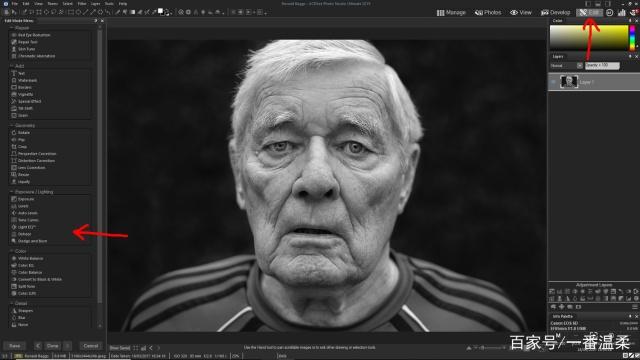Viewport: 640px width, 360px height.
Task: Switch to View mode
Action: click(x=521, y=13)
